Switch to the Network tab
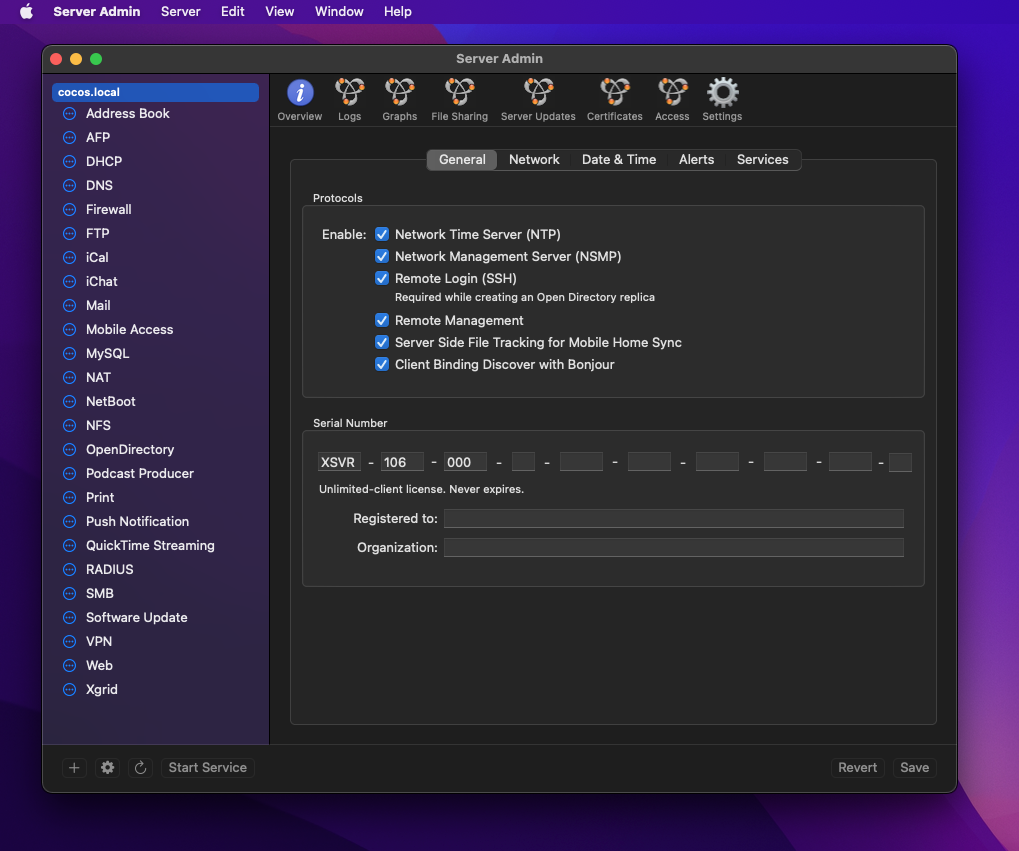The height and width of the screenshot is (851, 1019). click(x=534, y=159)
